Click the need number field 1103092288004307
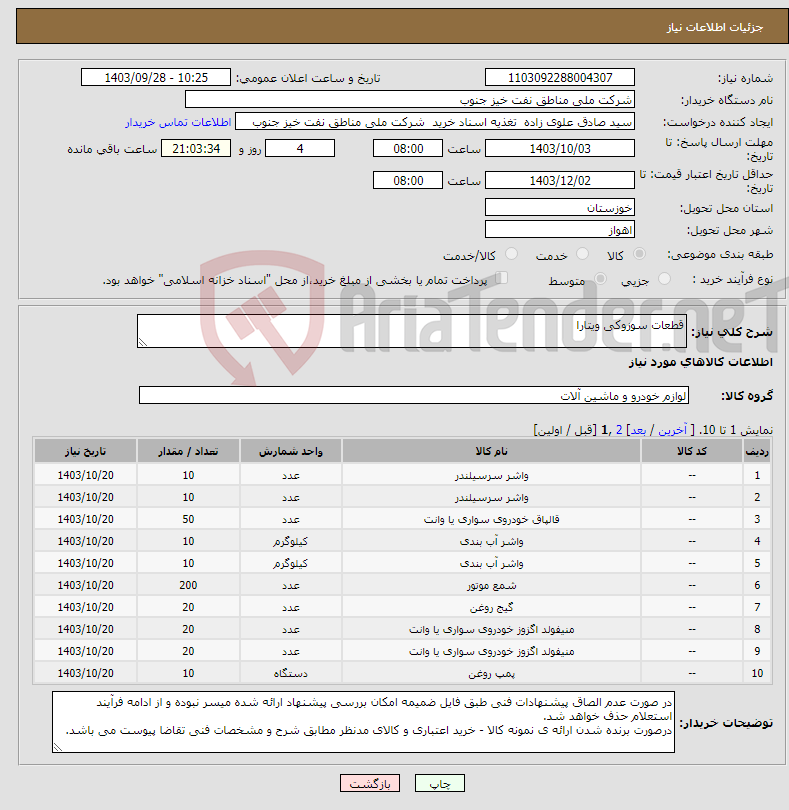The width and height of the screenshot is (789, 810). pyautogui.click(x=560, y=77)
